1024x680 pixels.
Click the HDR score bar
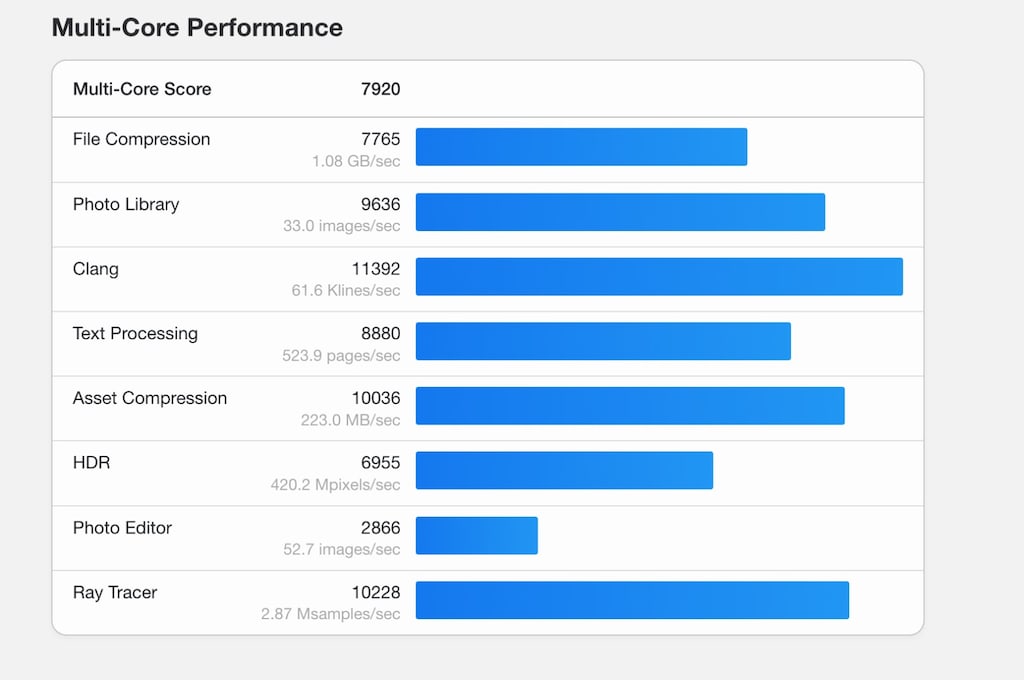(564, 470)
